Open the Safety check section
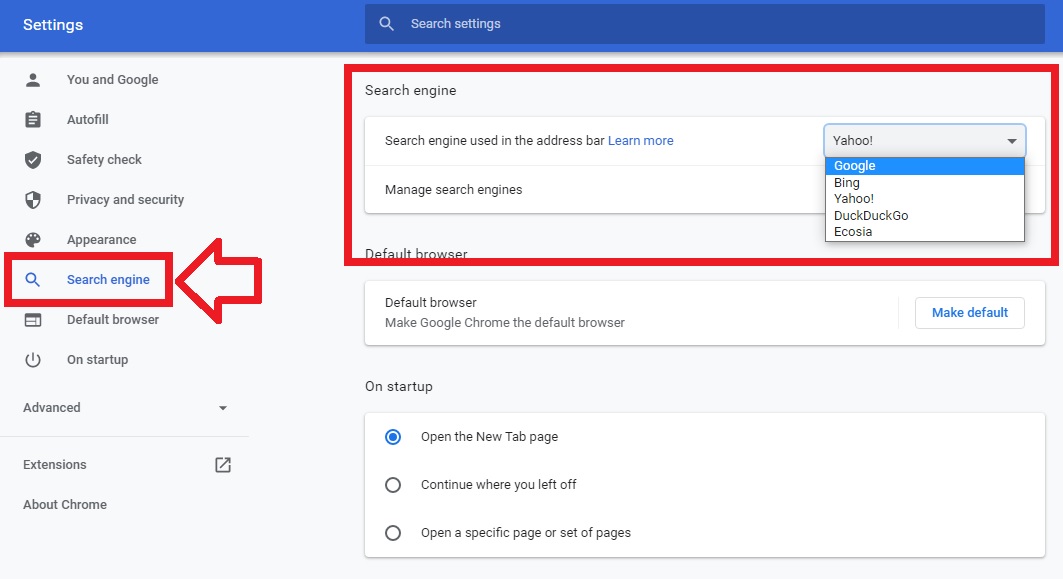 pyautogui.click(x=104, y=160)
